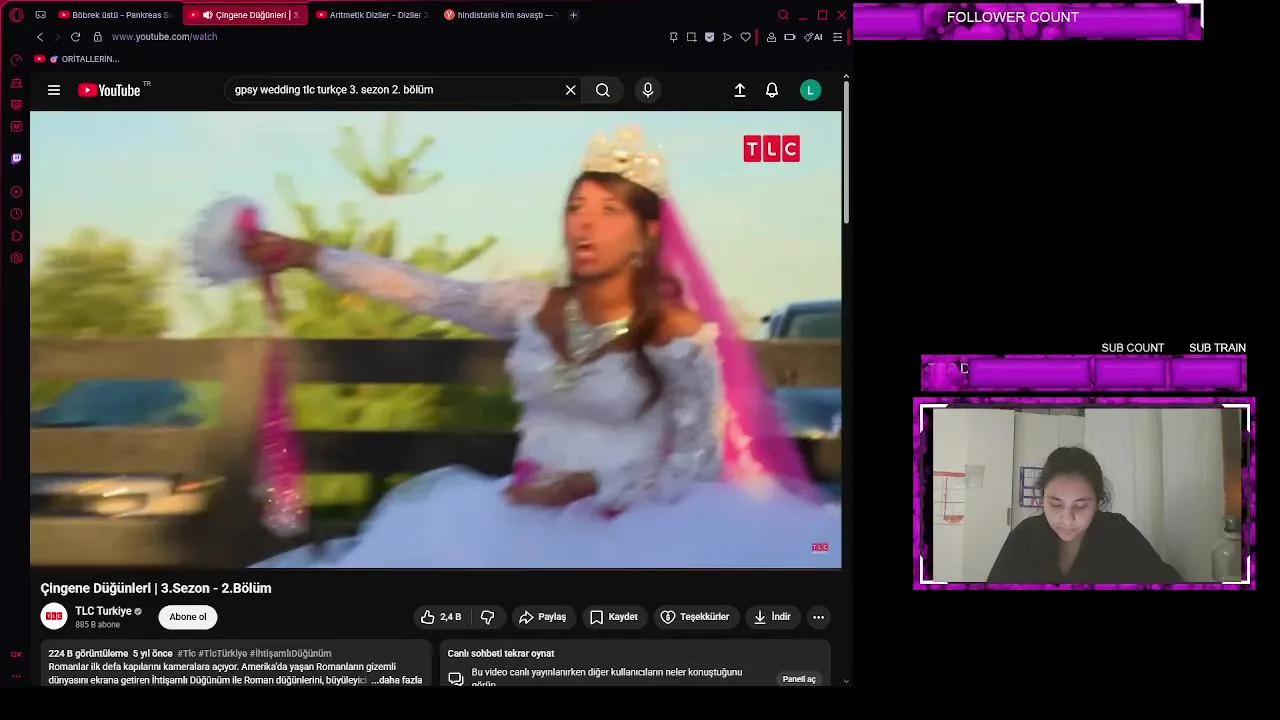The height and width of the screenshot is (720, 1280).
Task: Open the TLC Turkiye channel avatar
Action: [x=54, y=617]
